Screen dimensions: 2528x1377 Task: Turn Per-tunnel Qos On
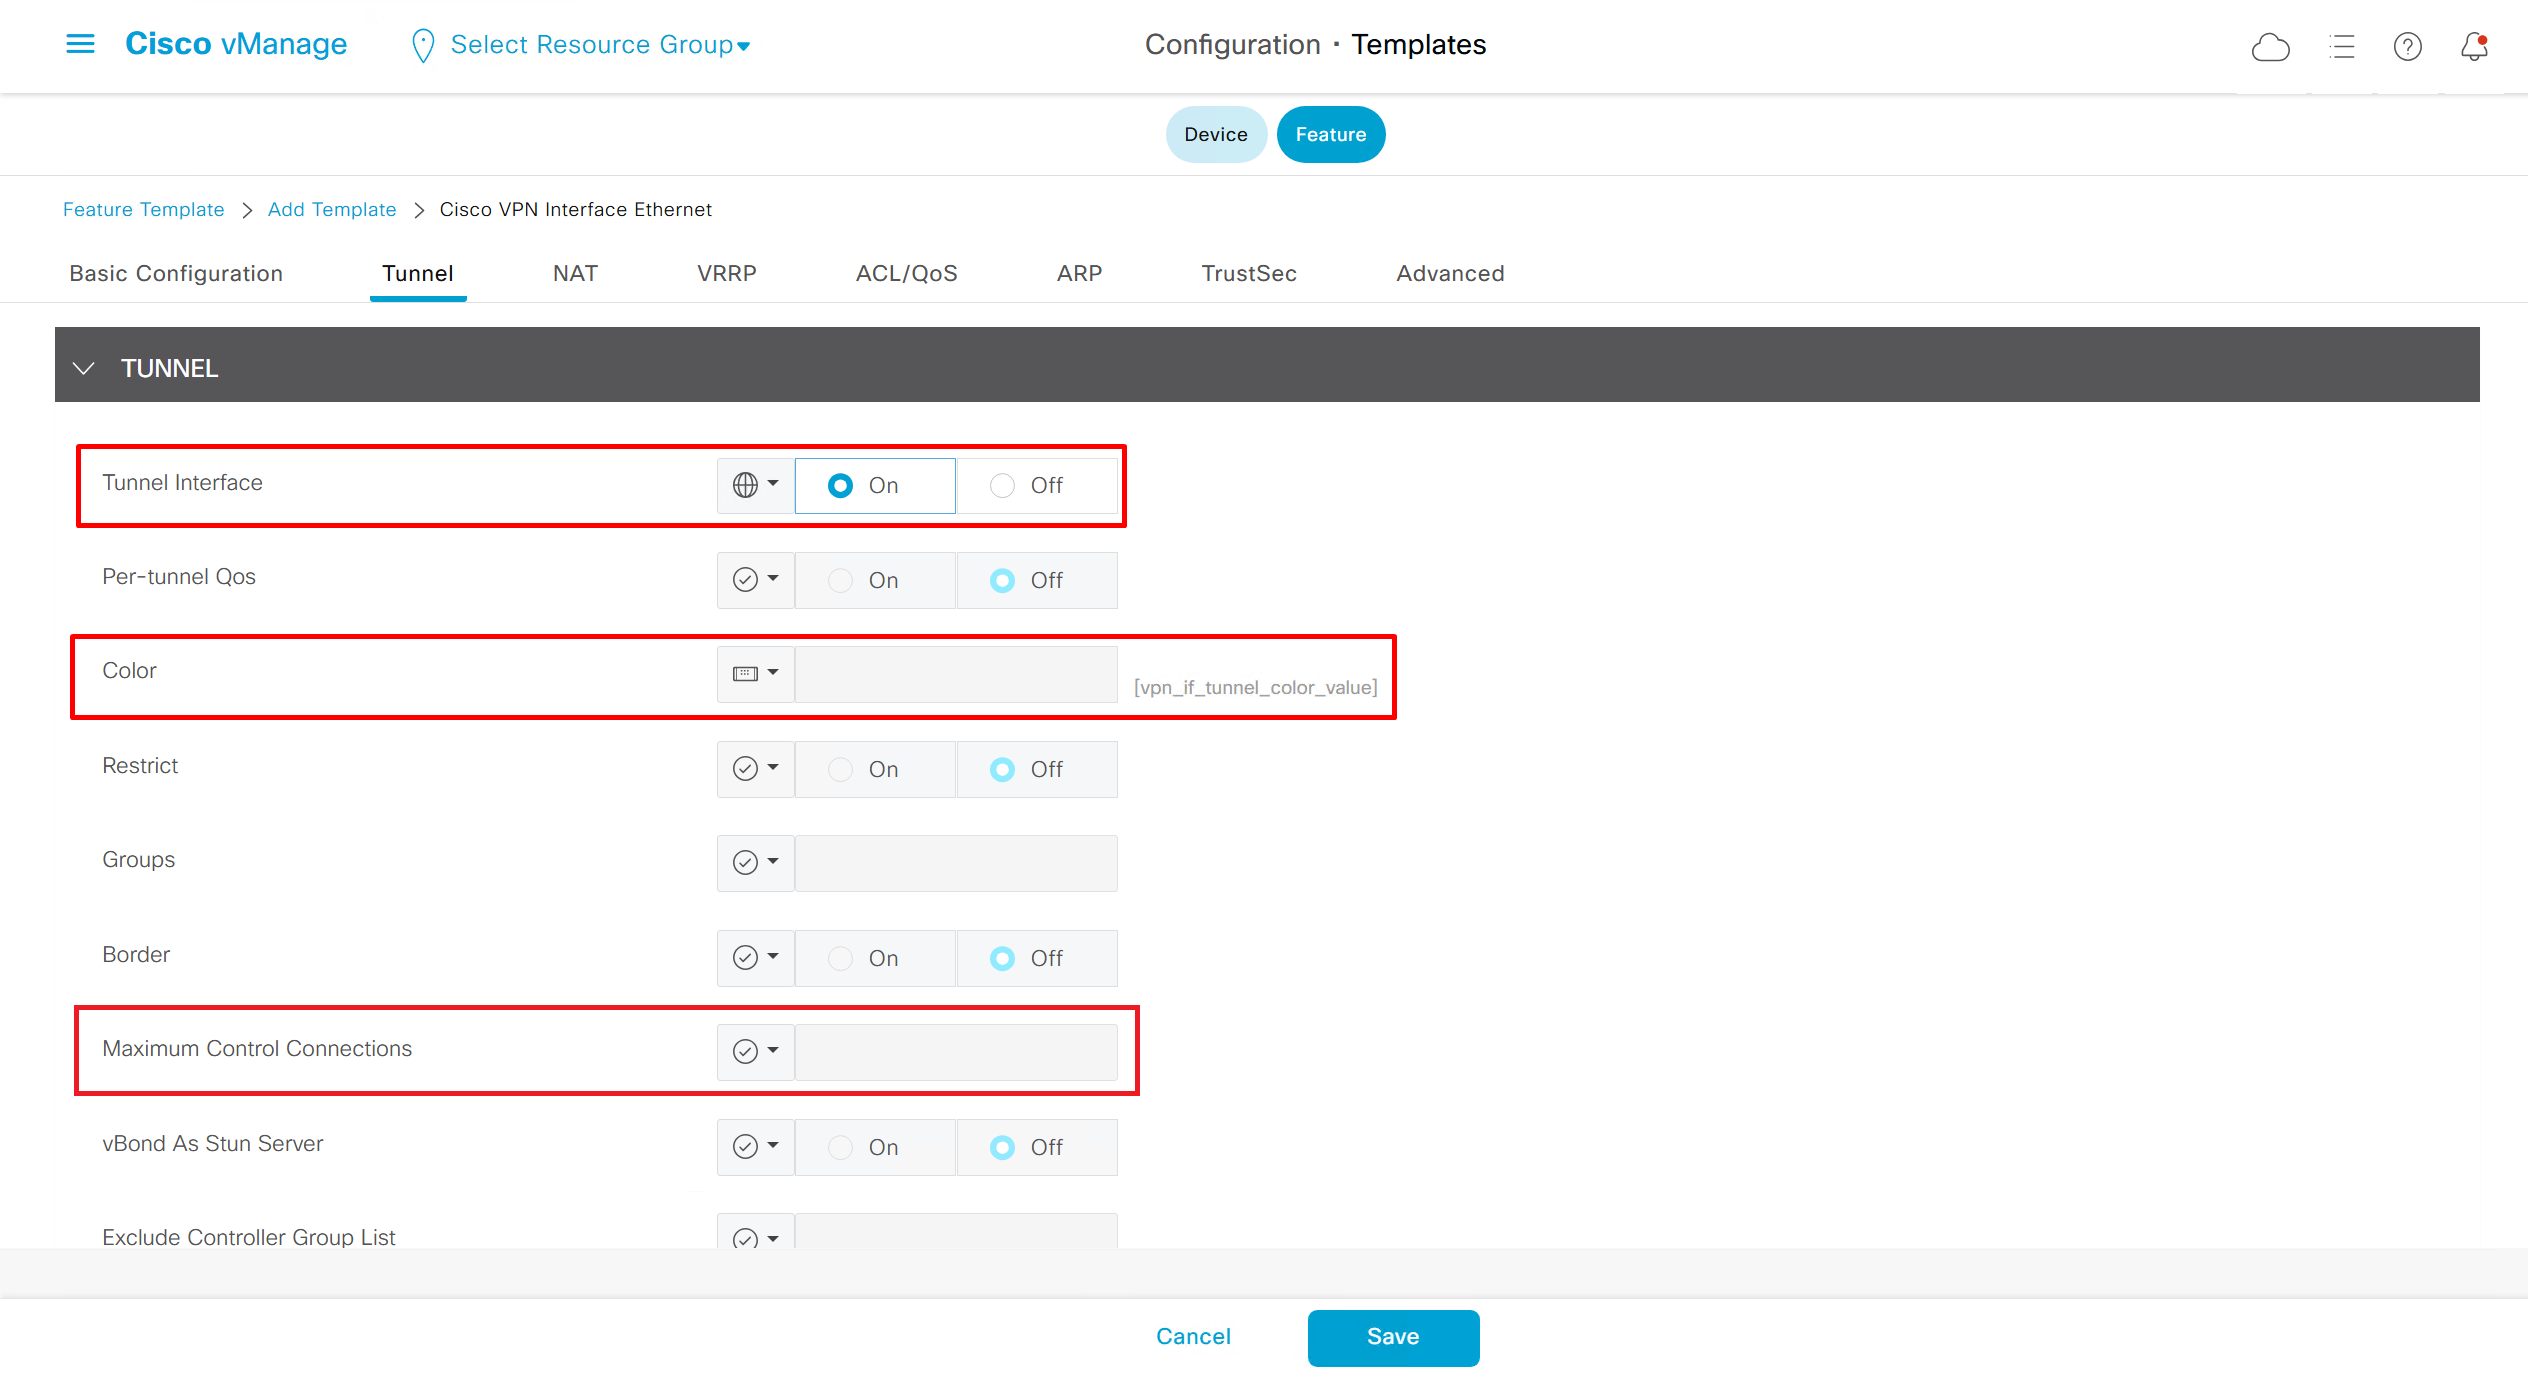click(x=841, y=580)
